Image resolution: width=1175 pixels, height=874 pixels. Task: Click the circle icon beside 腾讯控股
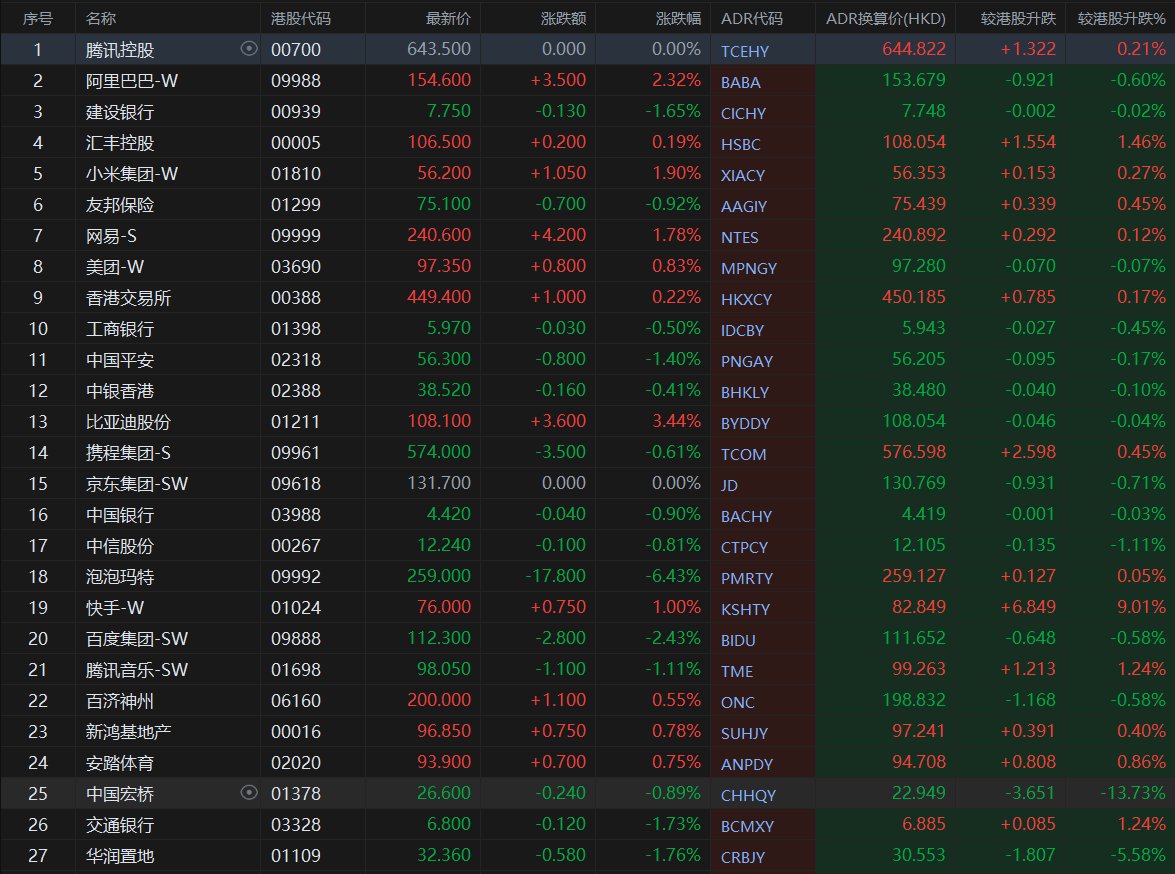pos(249,49)
